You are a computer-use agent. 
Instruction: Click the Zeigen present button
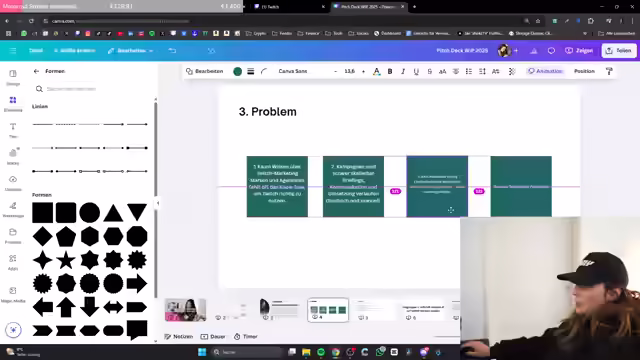pyautogui.click(x=579, y=51)
